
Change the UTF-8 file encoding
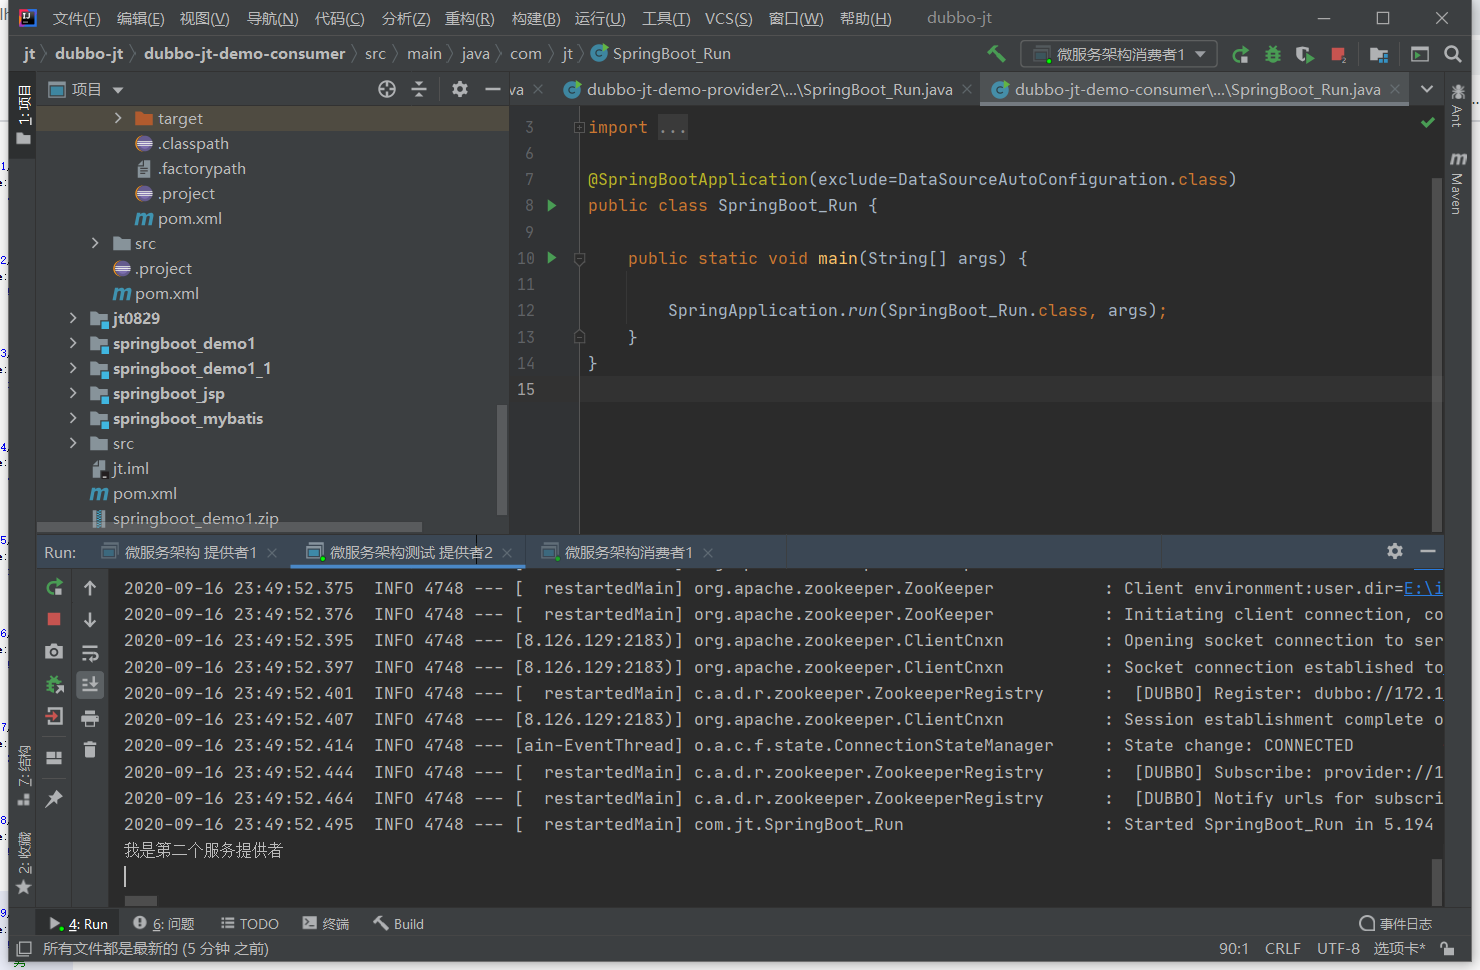(x=1338, y=948)
